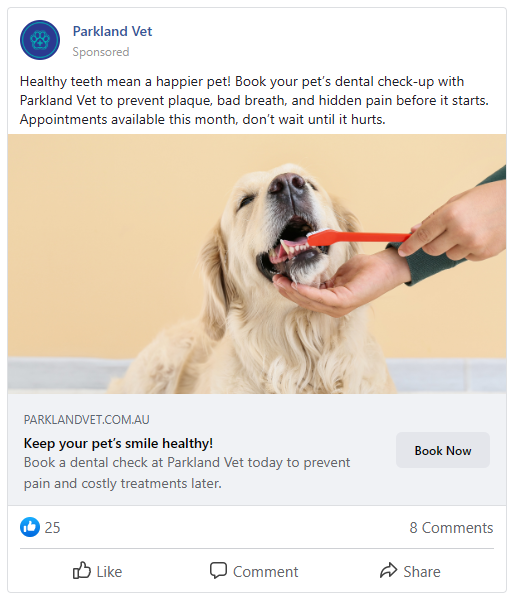Click the Book Now button

coord(443,450)
